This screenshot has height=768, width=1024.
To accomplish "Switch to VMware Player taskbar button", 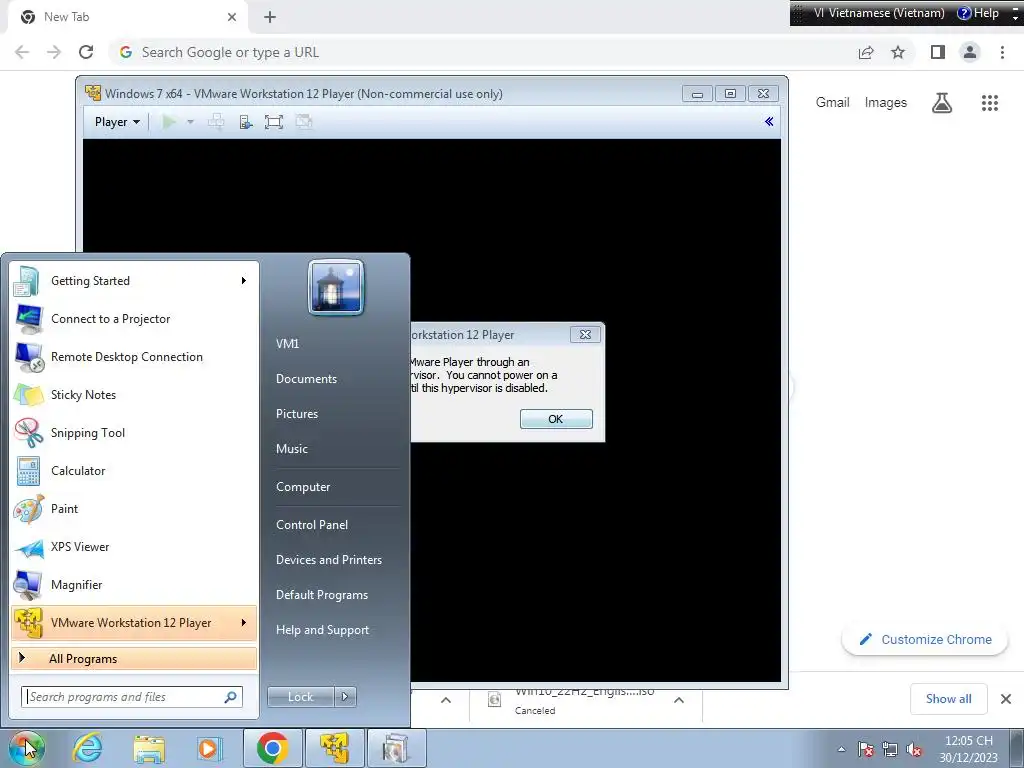I will click(334, 748).
